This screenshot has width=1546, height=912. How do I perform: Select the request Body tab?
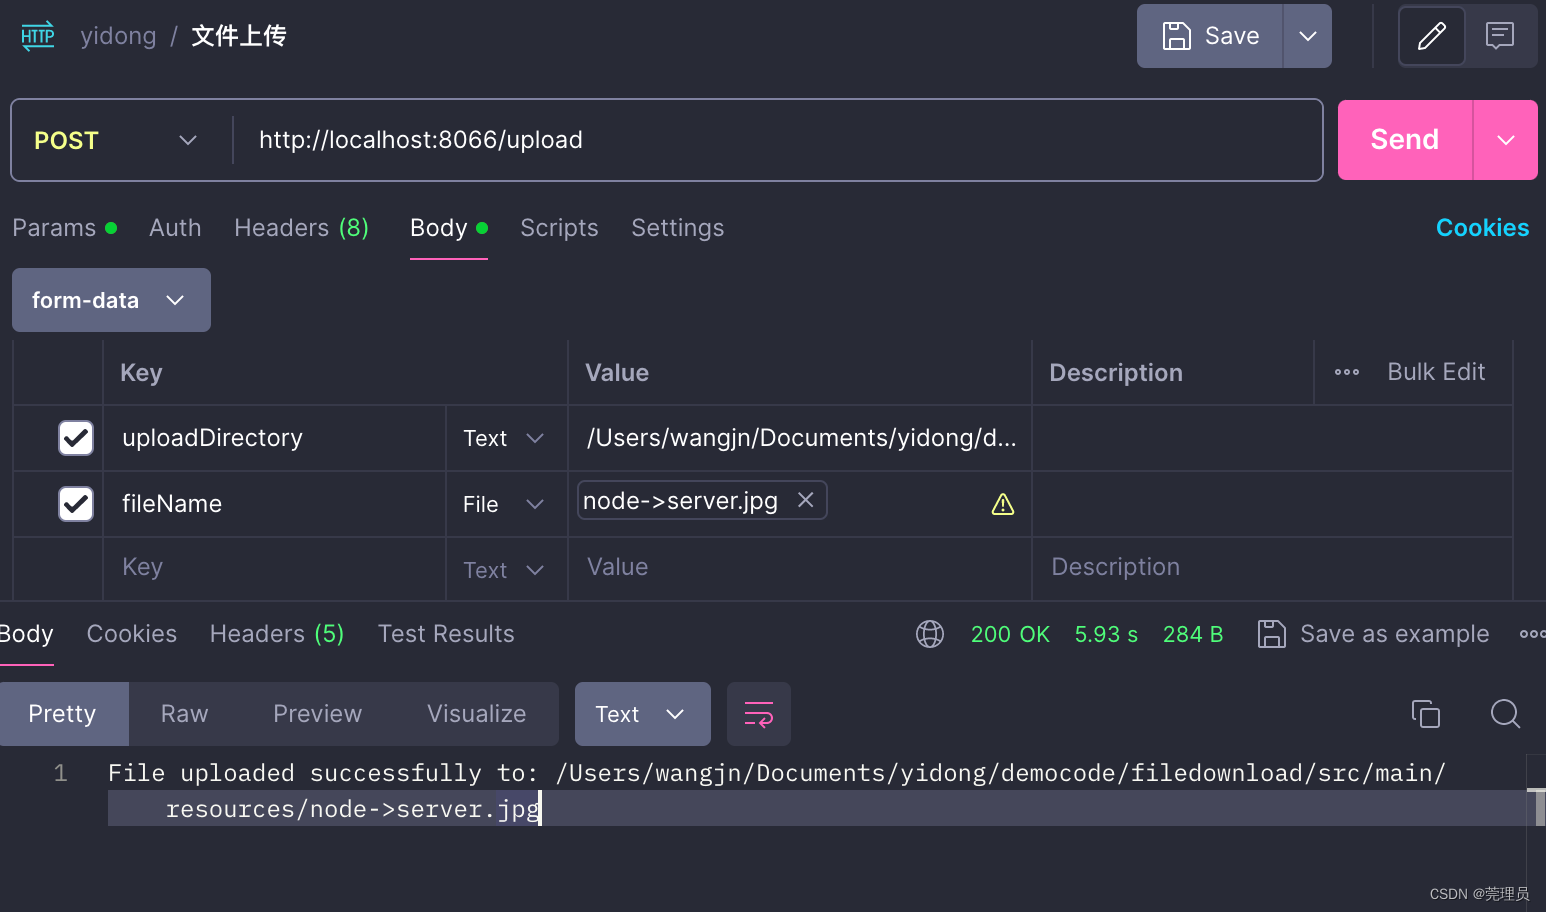click(449, 228)
